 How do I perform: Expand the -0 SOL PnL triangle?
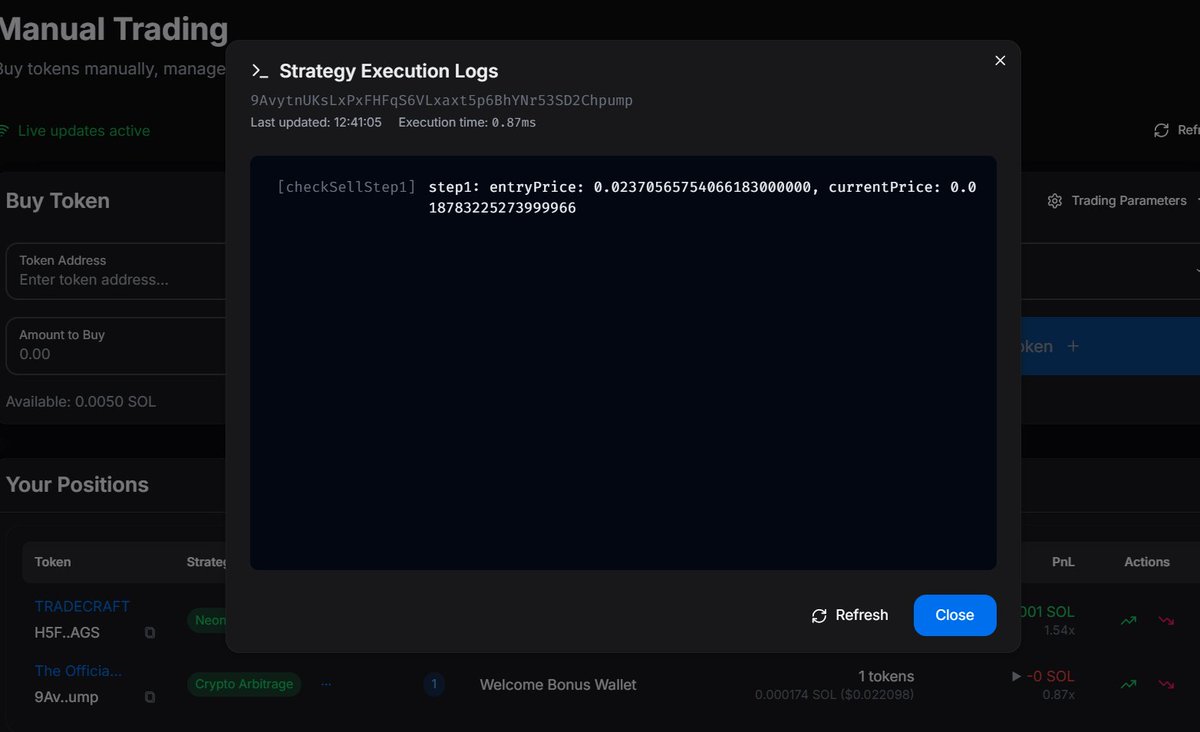(1017, 677)
